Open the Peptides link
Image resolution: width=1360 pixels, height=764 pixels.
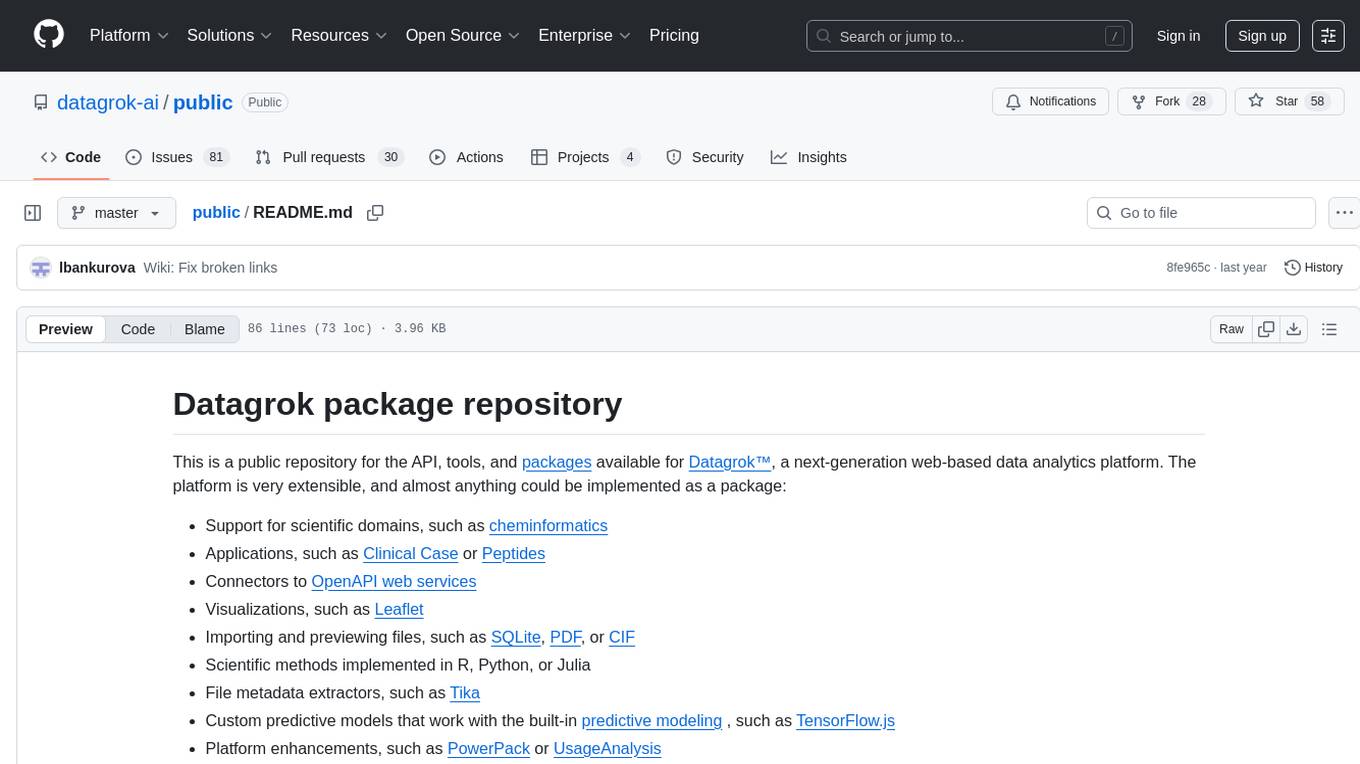coord(513,553)
